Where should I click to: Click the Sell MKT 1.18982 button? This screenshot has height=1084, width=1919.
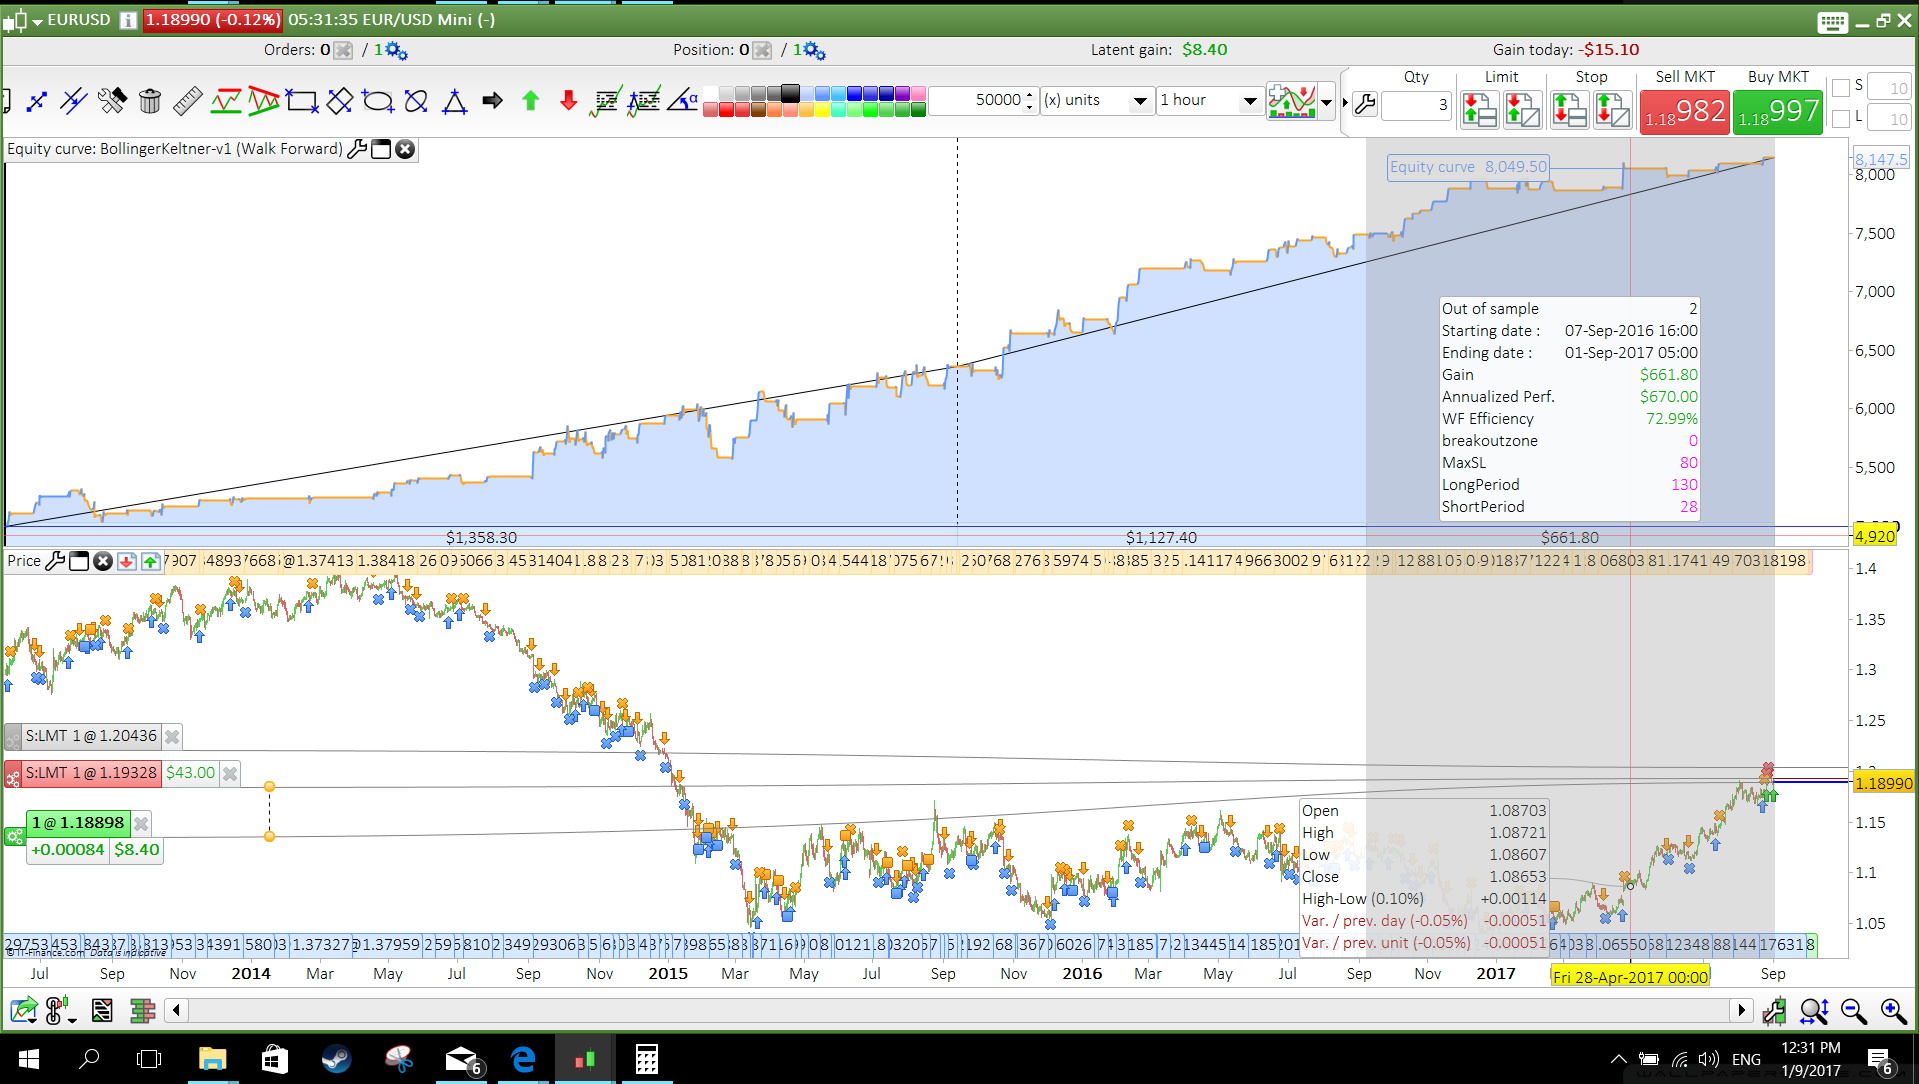pos(1685,111)
